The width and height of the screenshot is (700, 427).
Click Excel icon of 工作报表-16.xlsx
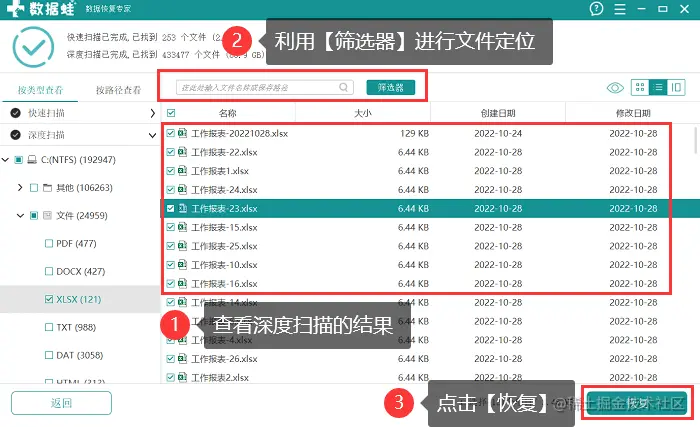pos(182,283)
